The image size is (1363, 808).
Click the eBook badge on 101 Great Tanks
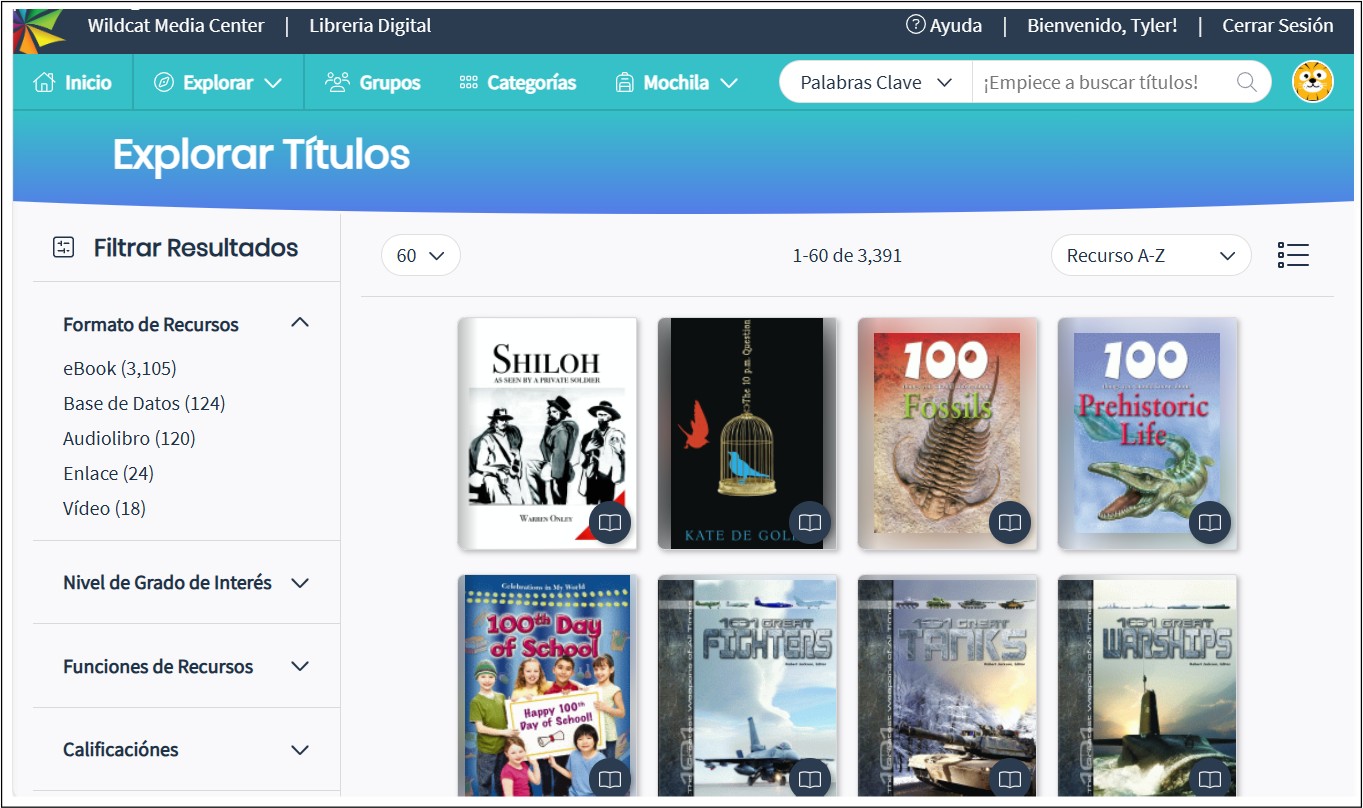[x=1010, y=779]
